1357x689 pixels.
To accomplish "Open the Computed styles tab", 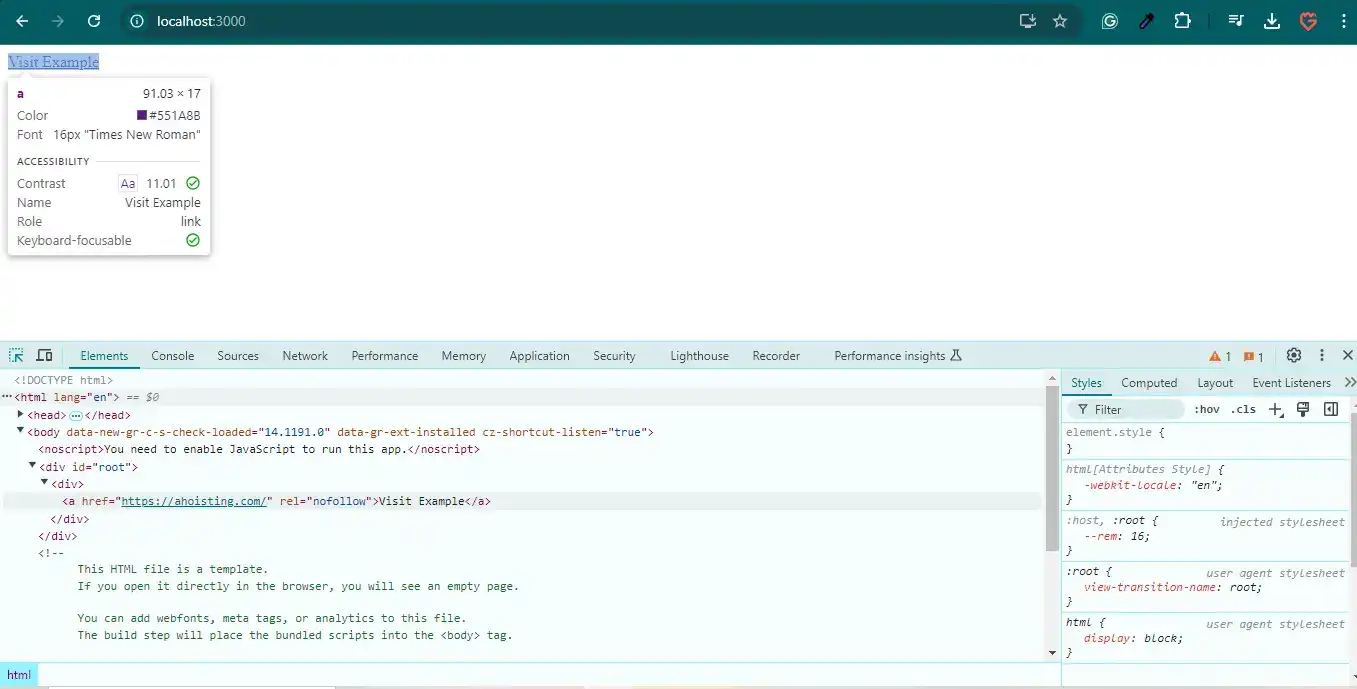I will coord(1149,383).
